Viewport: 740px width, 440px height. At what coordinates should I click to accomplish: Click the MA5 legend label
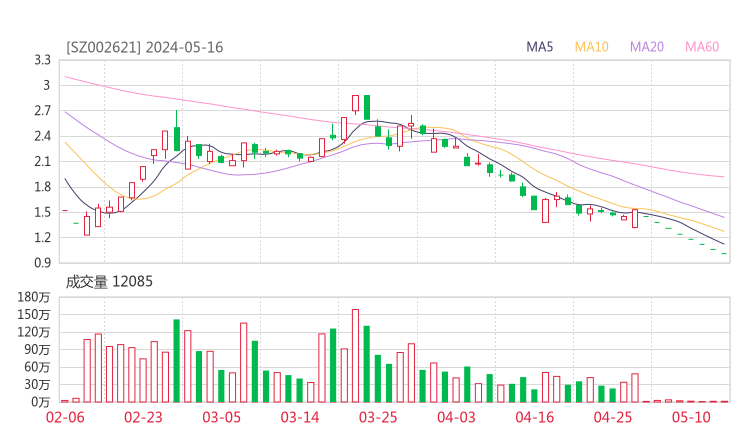click(x=539, y=47)
